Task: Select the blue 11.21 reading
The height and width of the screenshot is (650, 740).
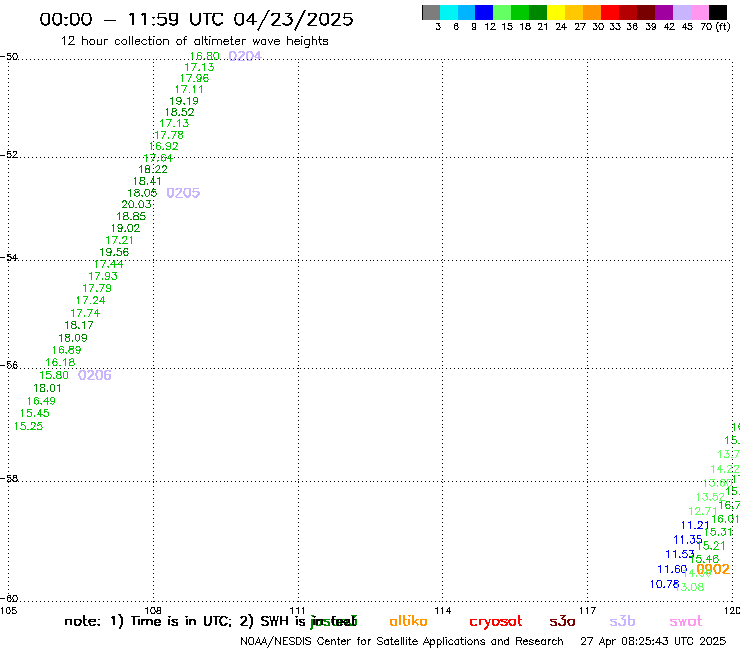Action: pos(695,525)
